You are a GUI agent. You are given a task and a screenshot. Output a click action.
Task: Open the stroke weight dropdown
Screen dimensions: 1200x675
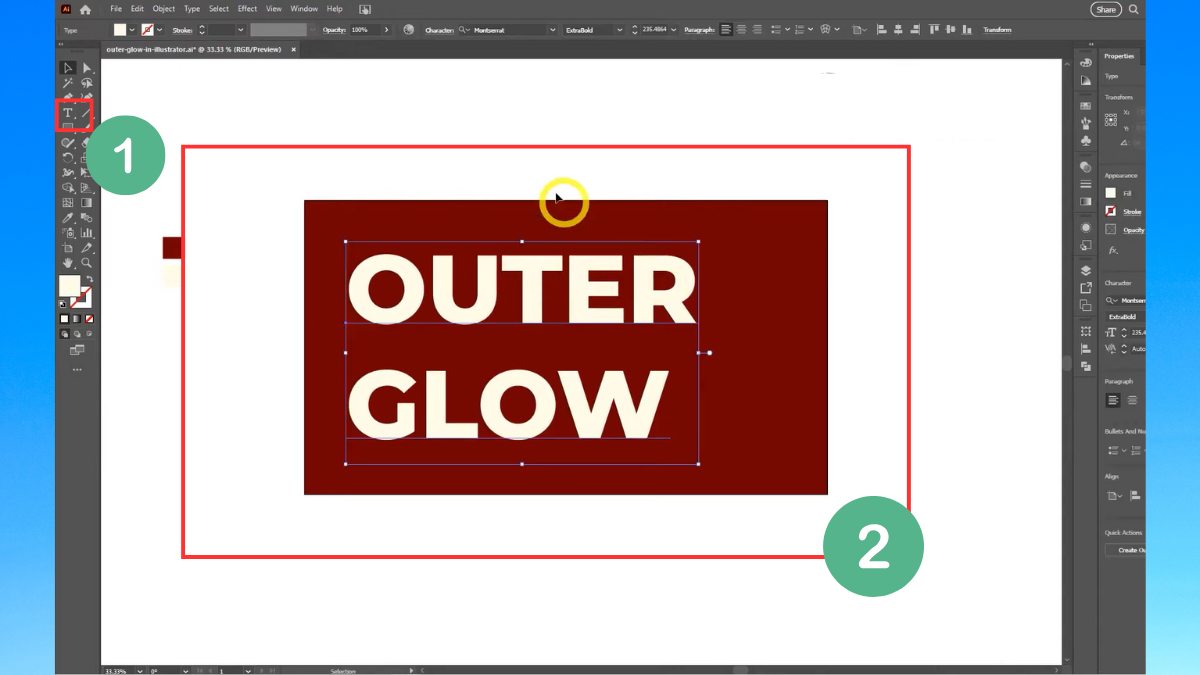point(241,30)
